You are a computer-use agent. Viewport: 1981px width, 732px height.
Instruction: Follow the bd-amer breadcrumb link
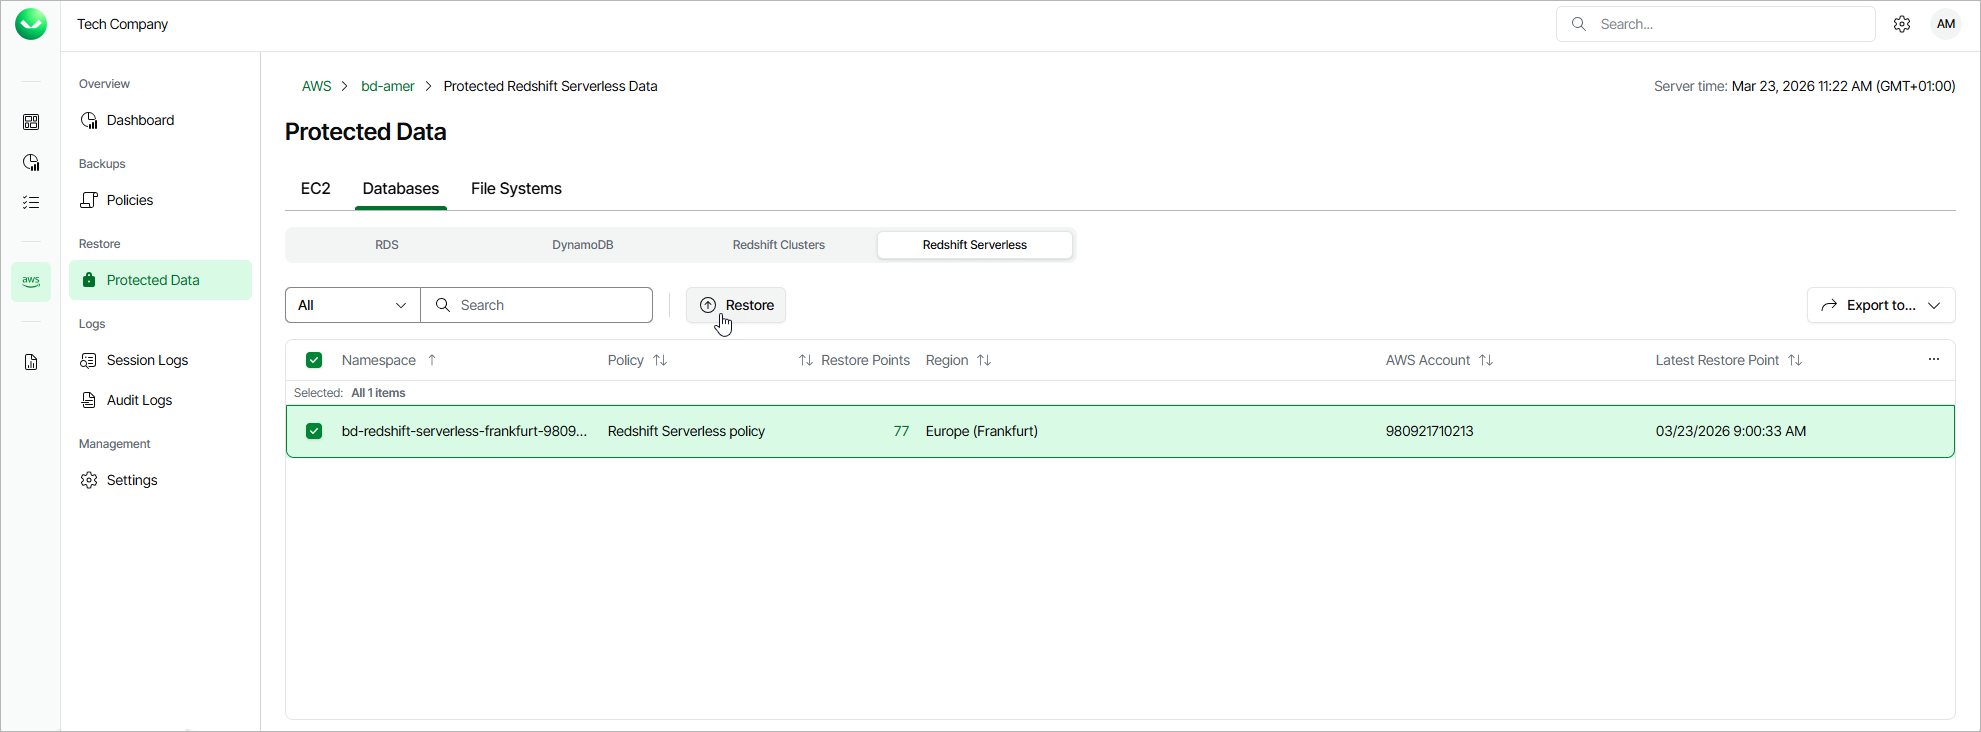[x=388, y=86]
